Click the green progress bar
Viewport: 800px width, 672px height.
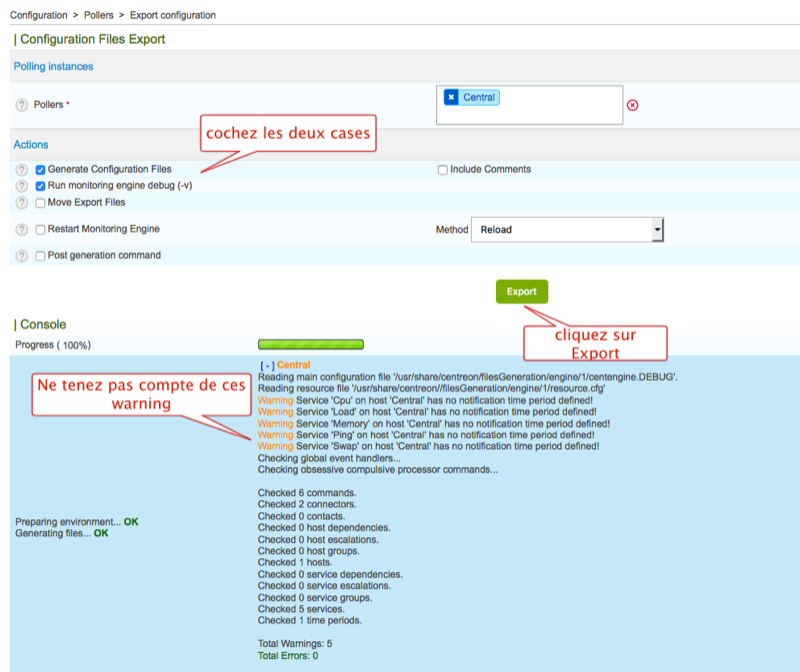(x=310, y=344)
